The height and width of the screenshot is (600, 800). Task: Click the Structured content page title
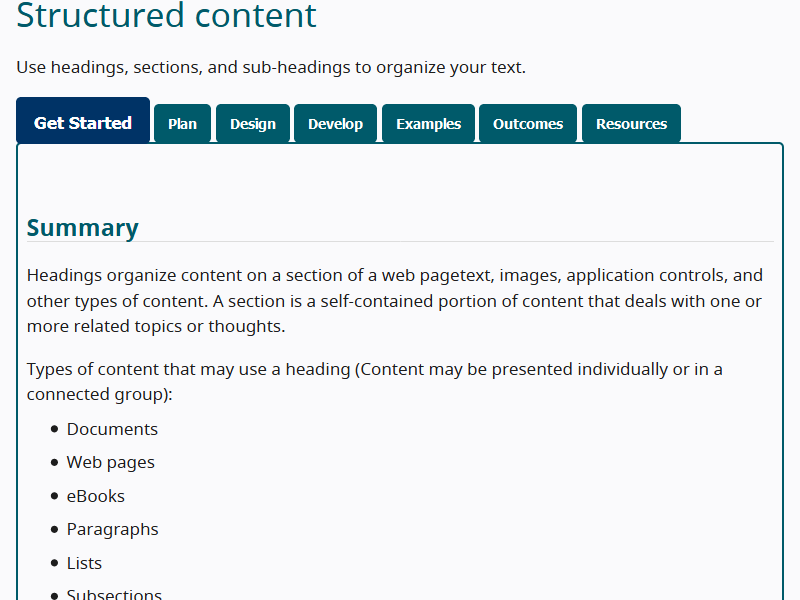[167, 16]
